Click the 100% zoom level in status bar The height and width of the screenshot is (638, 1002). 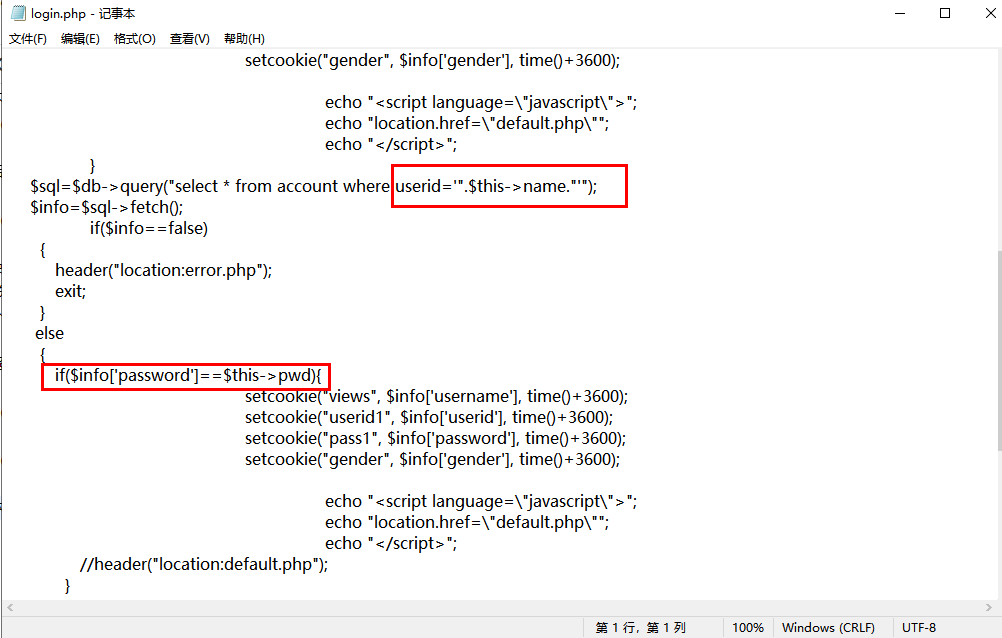coord(748,628)
